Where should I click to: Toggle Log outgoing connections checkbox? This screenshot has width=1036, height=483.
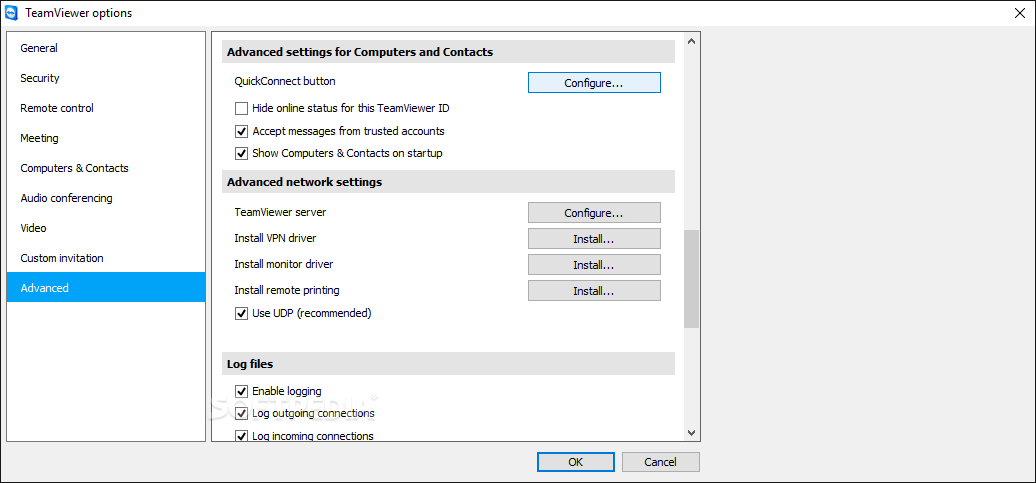(x=241, y=414)
